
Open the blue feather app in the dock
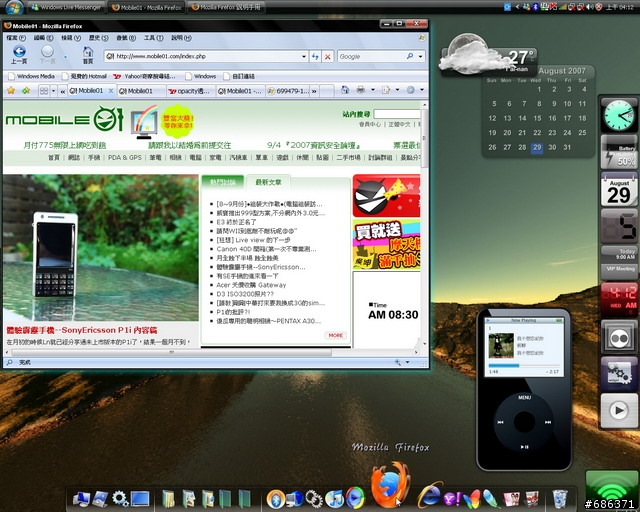491,499
